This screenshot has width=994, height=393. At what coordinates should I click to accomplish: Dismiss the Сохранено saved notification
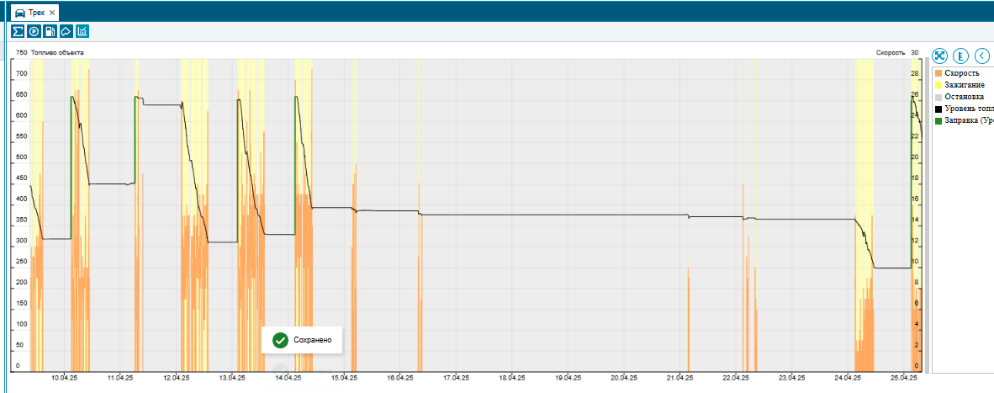(x=302, y=340)
